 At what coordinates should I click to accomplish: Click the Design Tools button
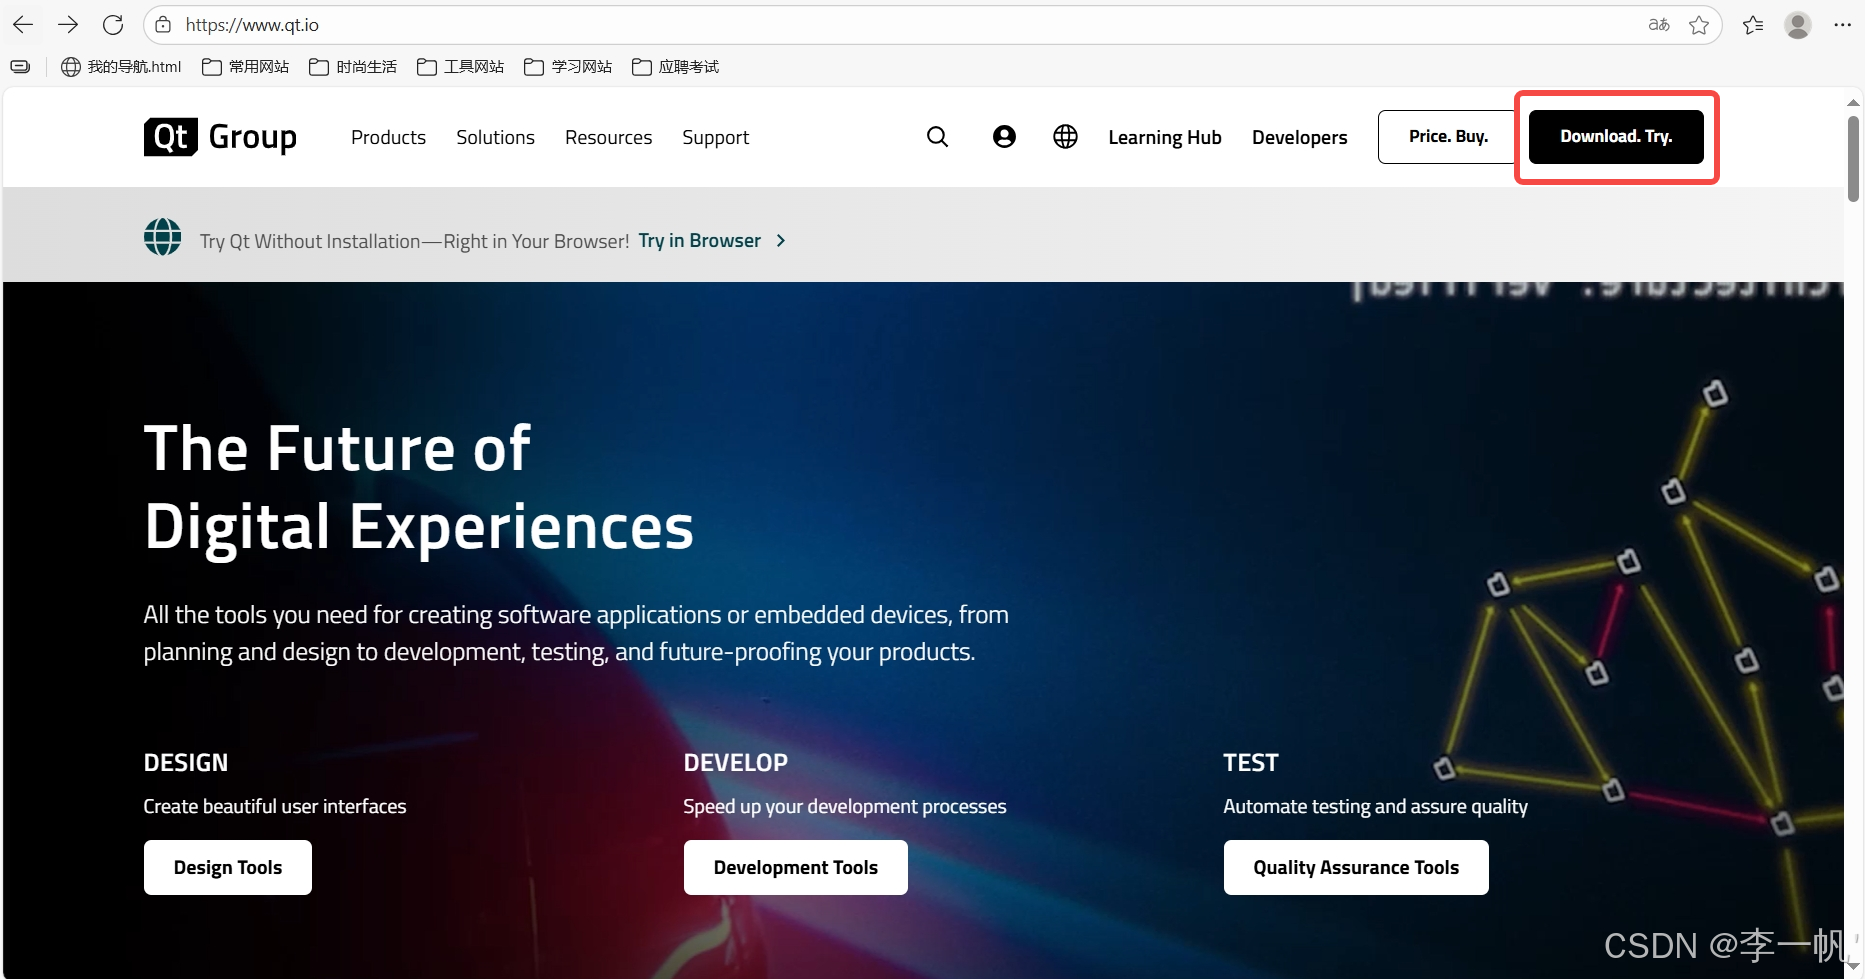(228, 867)
